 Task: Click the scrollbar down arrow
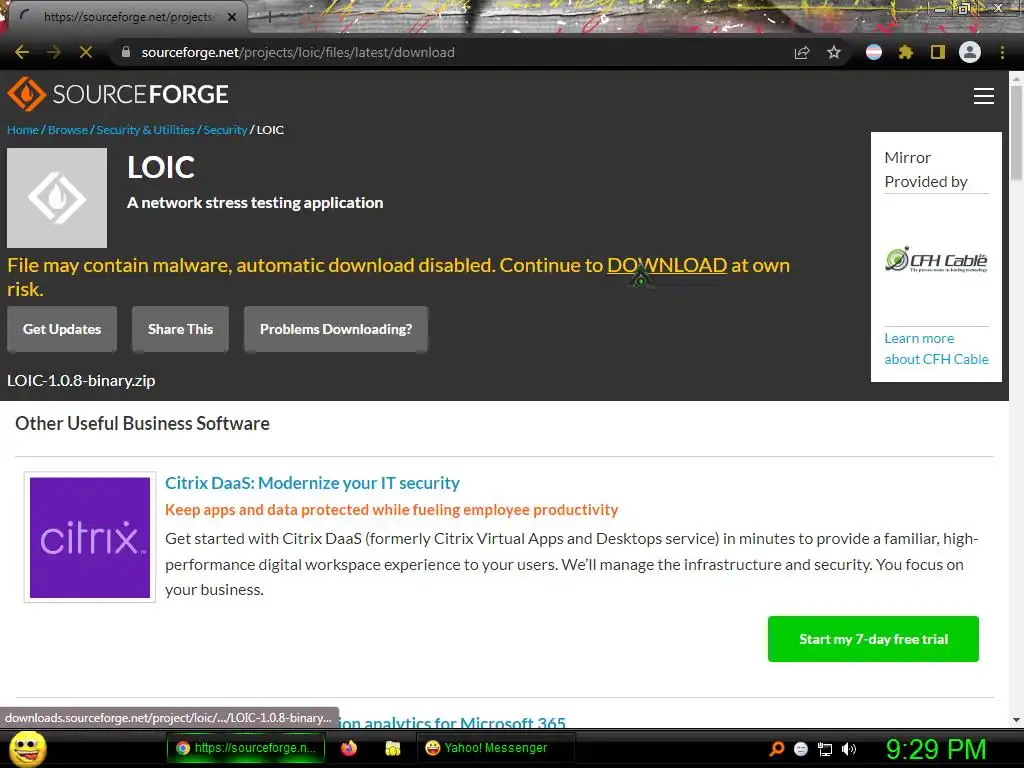[1016, 720]
